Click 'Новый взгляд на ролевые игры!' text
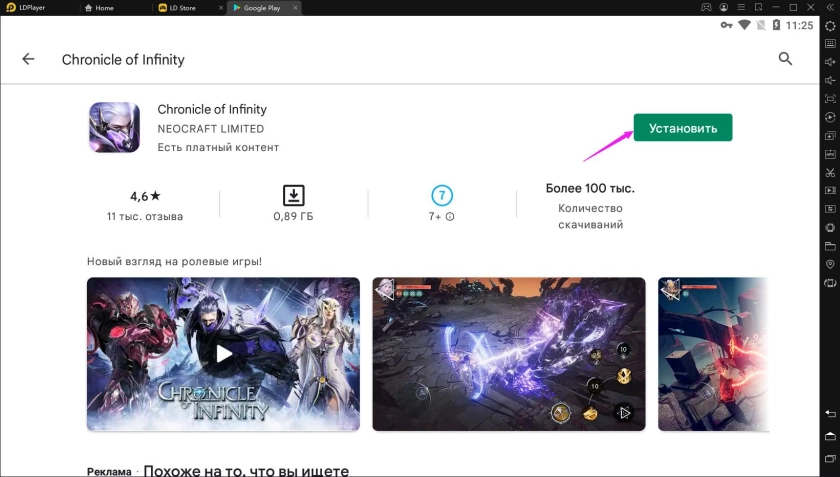 coord(174,262)
